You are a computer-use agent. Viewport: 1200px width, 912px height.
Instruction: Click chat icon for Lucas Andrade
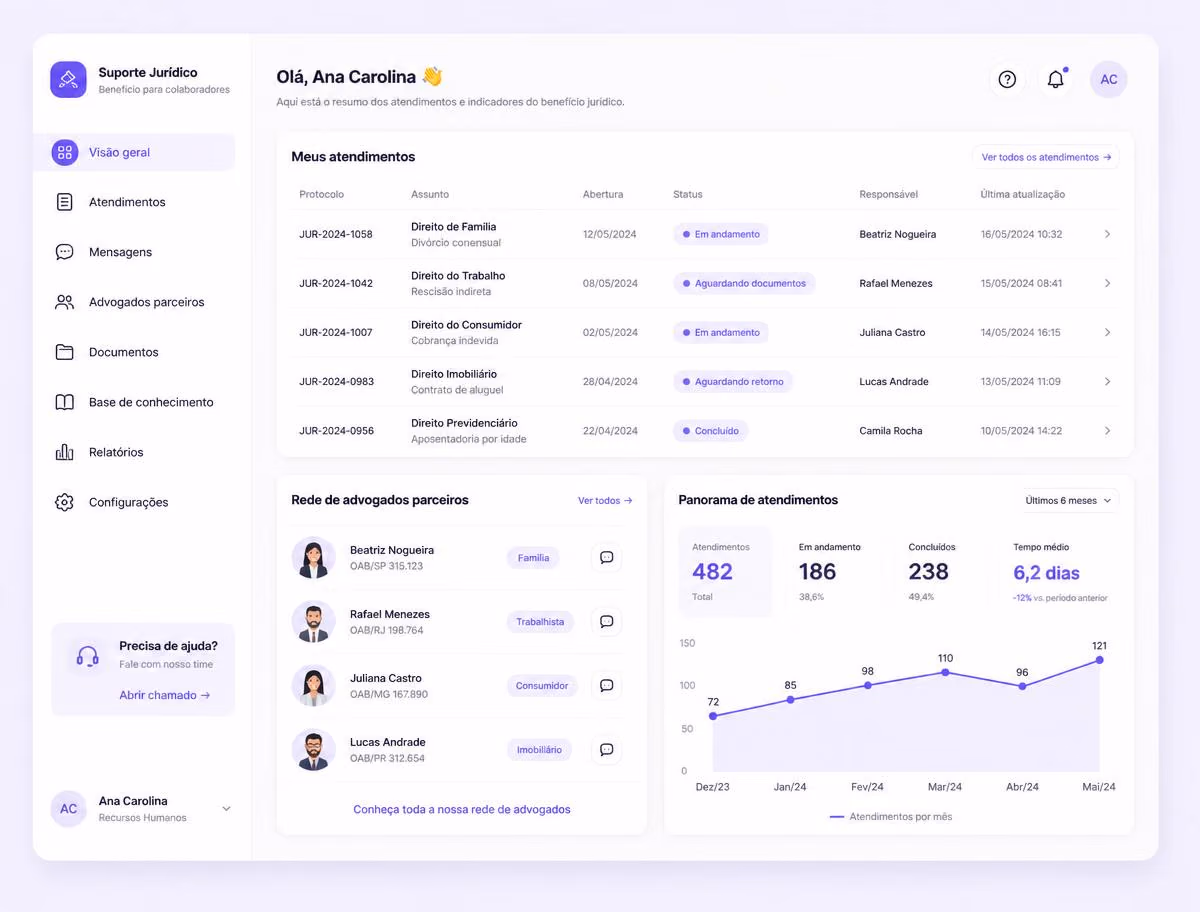point(606,750)
